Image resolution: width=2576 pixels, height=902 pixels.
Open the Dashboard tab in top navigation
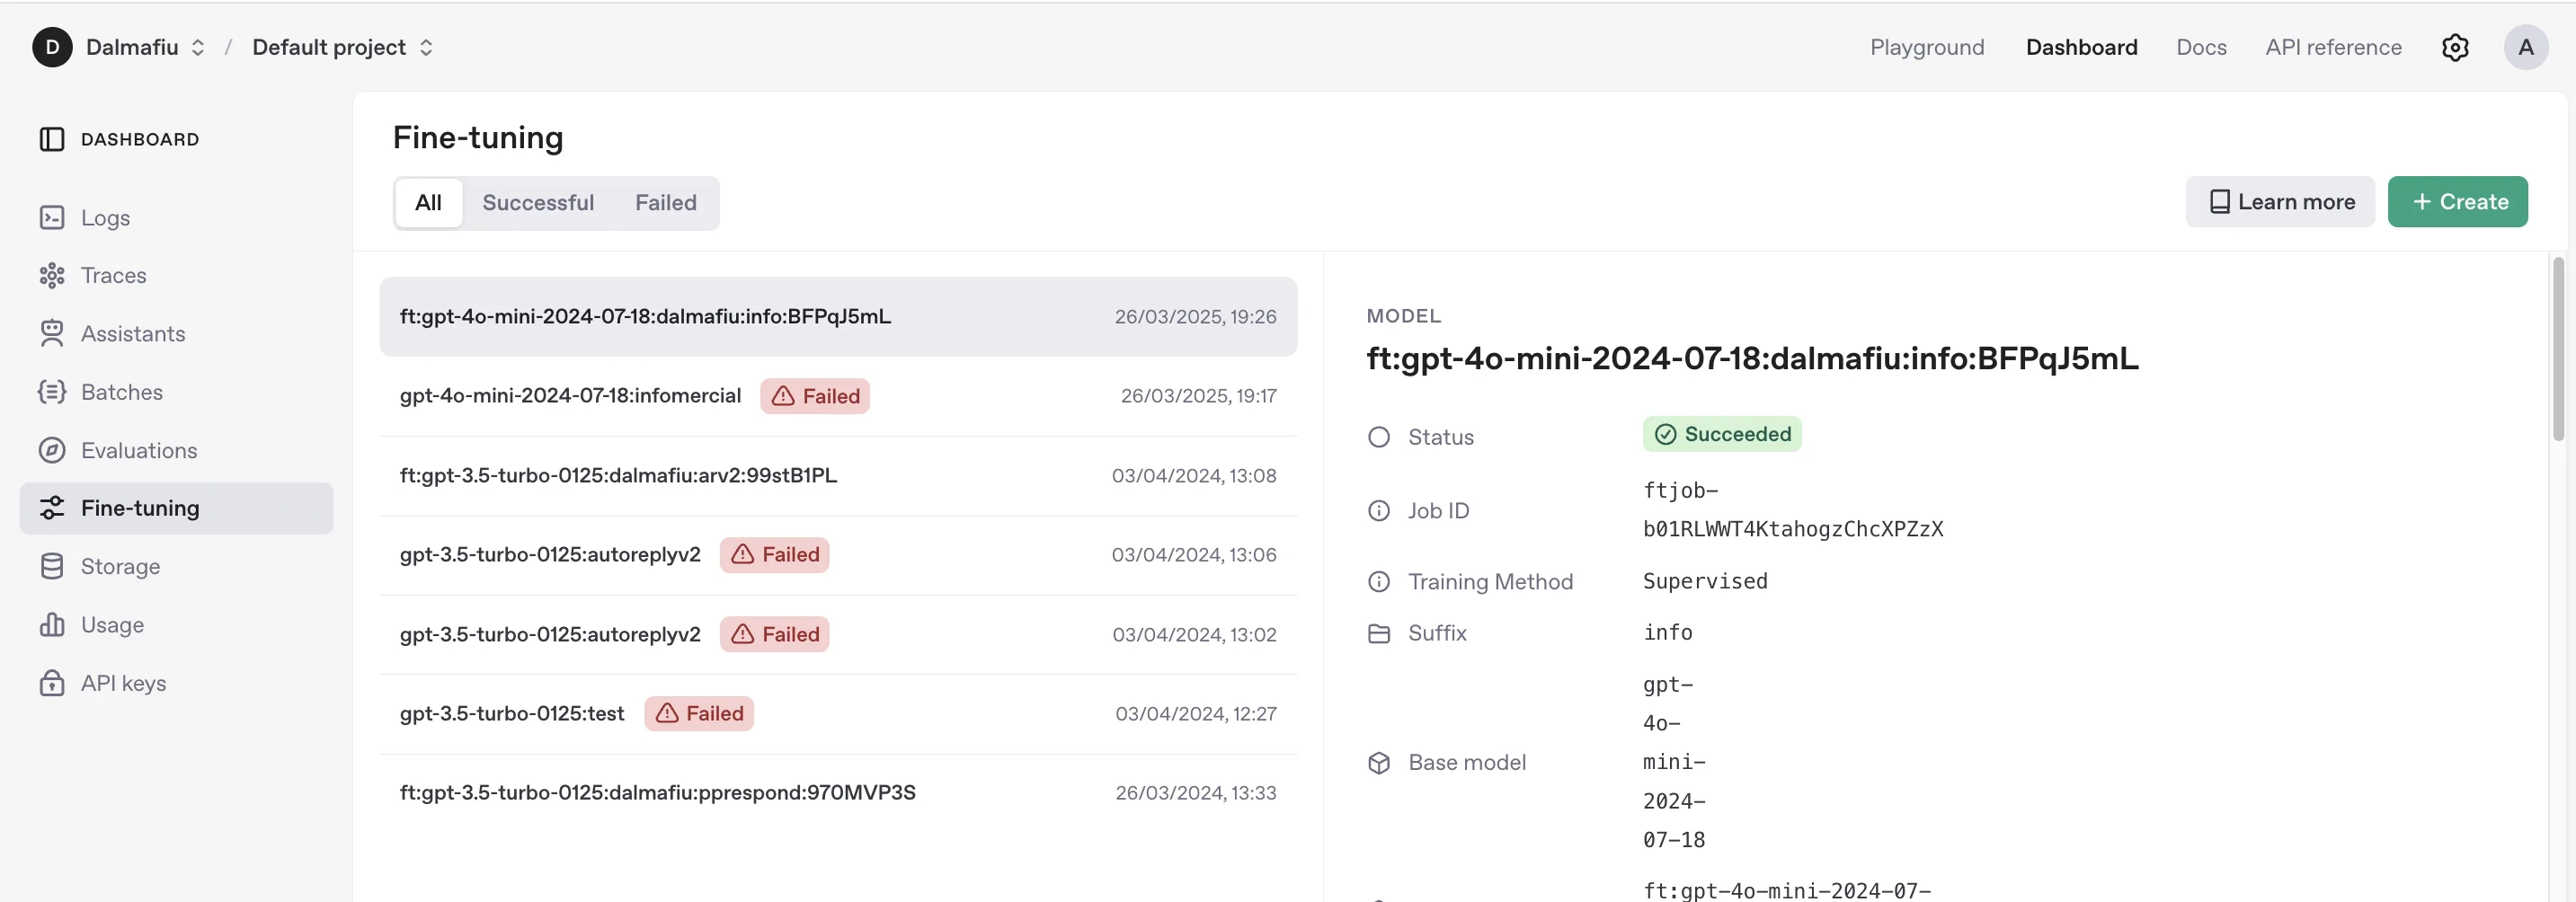tap(2081, 47)
